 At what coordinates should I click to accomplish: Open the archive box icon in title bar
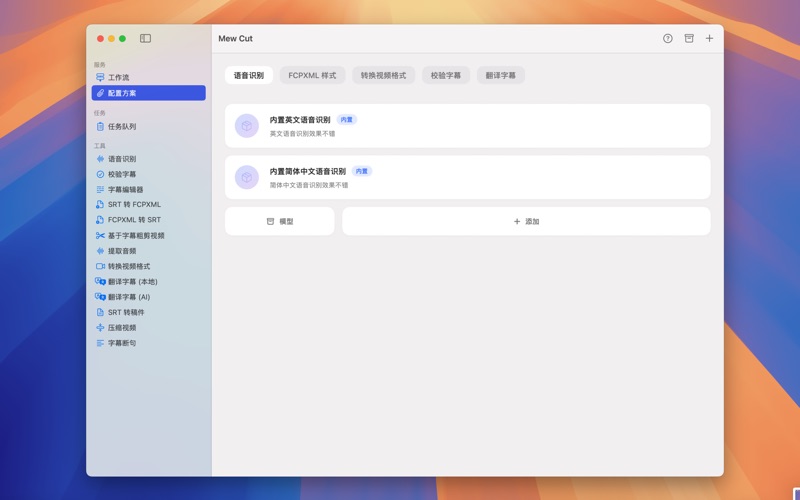tap(689, 38)
